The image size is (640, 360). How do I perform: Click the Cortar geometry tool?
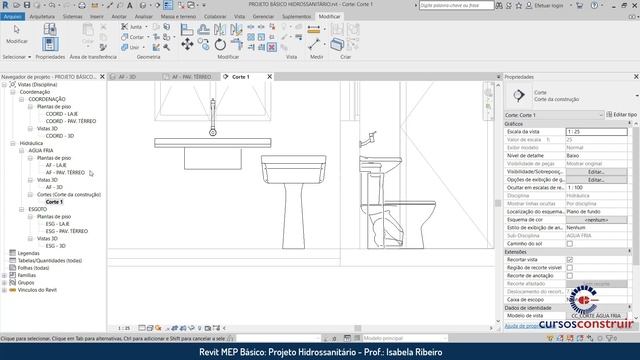[133, 37]
